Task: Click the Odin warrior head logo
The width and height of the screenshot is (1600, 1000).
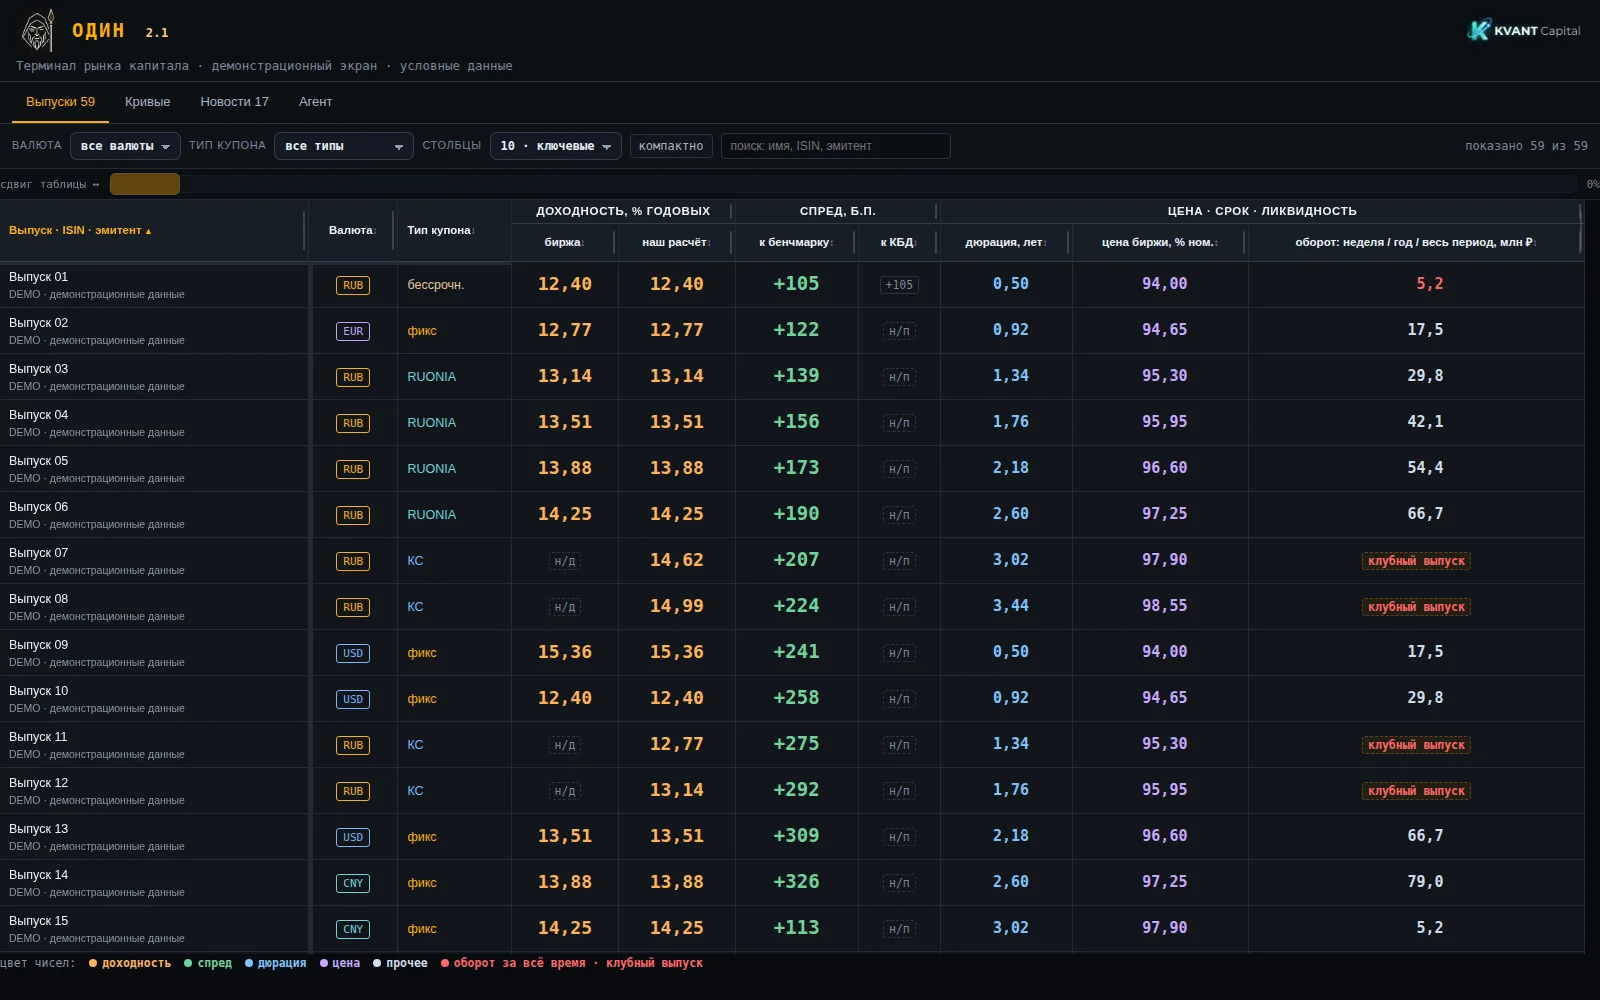Action: click(x=38, y=31)
